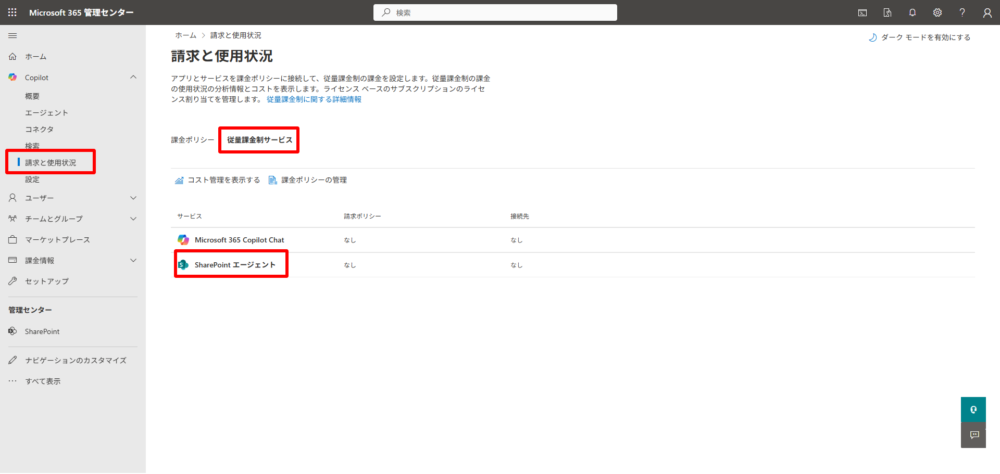Screen dimensions: 1000x474
Task: Collapse the Copilot navigation section
Action: (x=133, y=77)
